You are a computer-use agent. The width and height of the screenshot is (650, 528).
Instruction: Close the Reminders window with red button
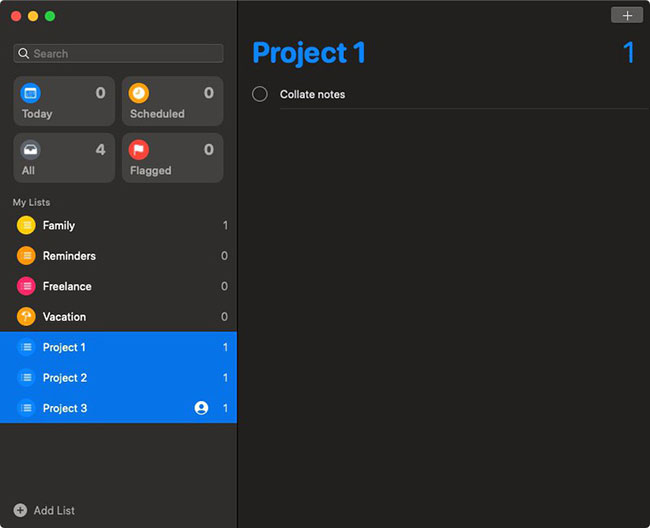tap(16, 16)
